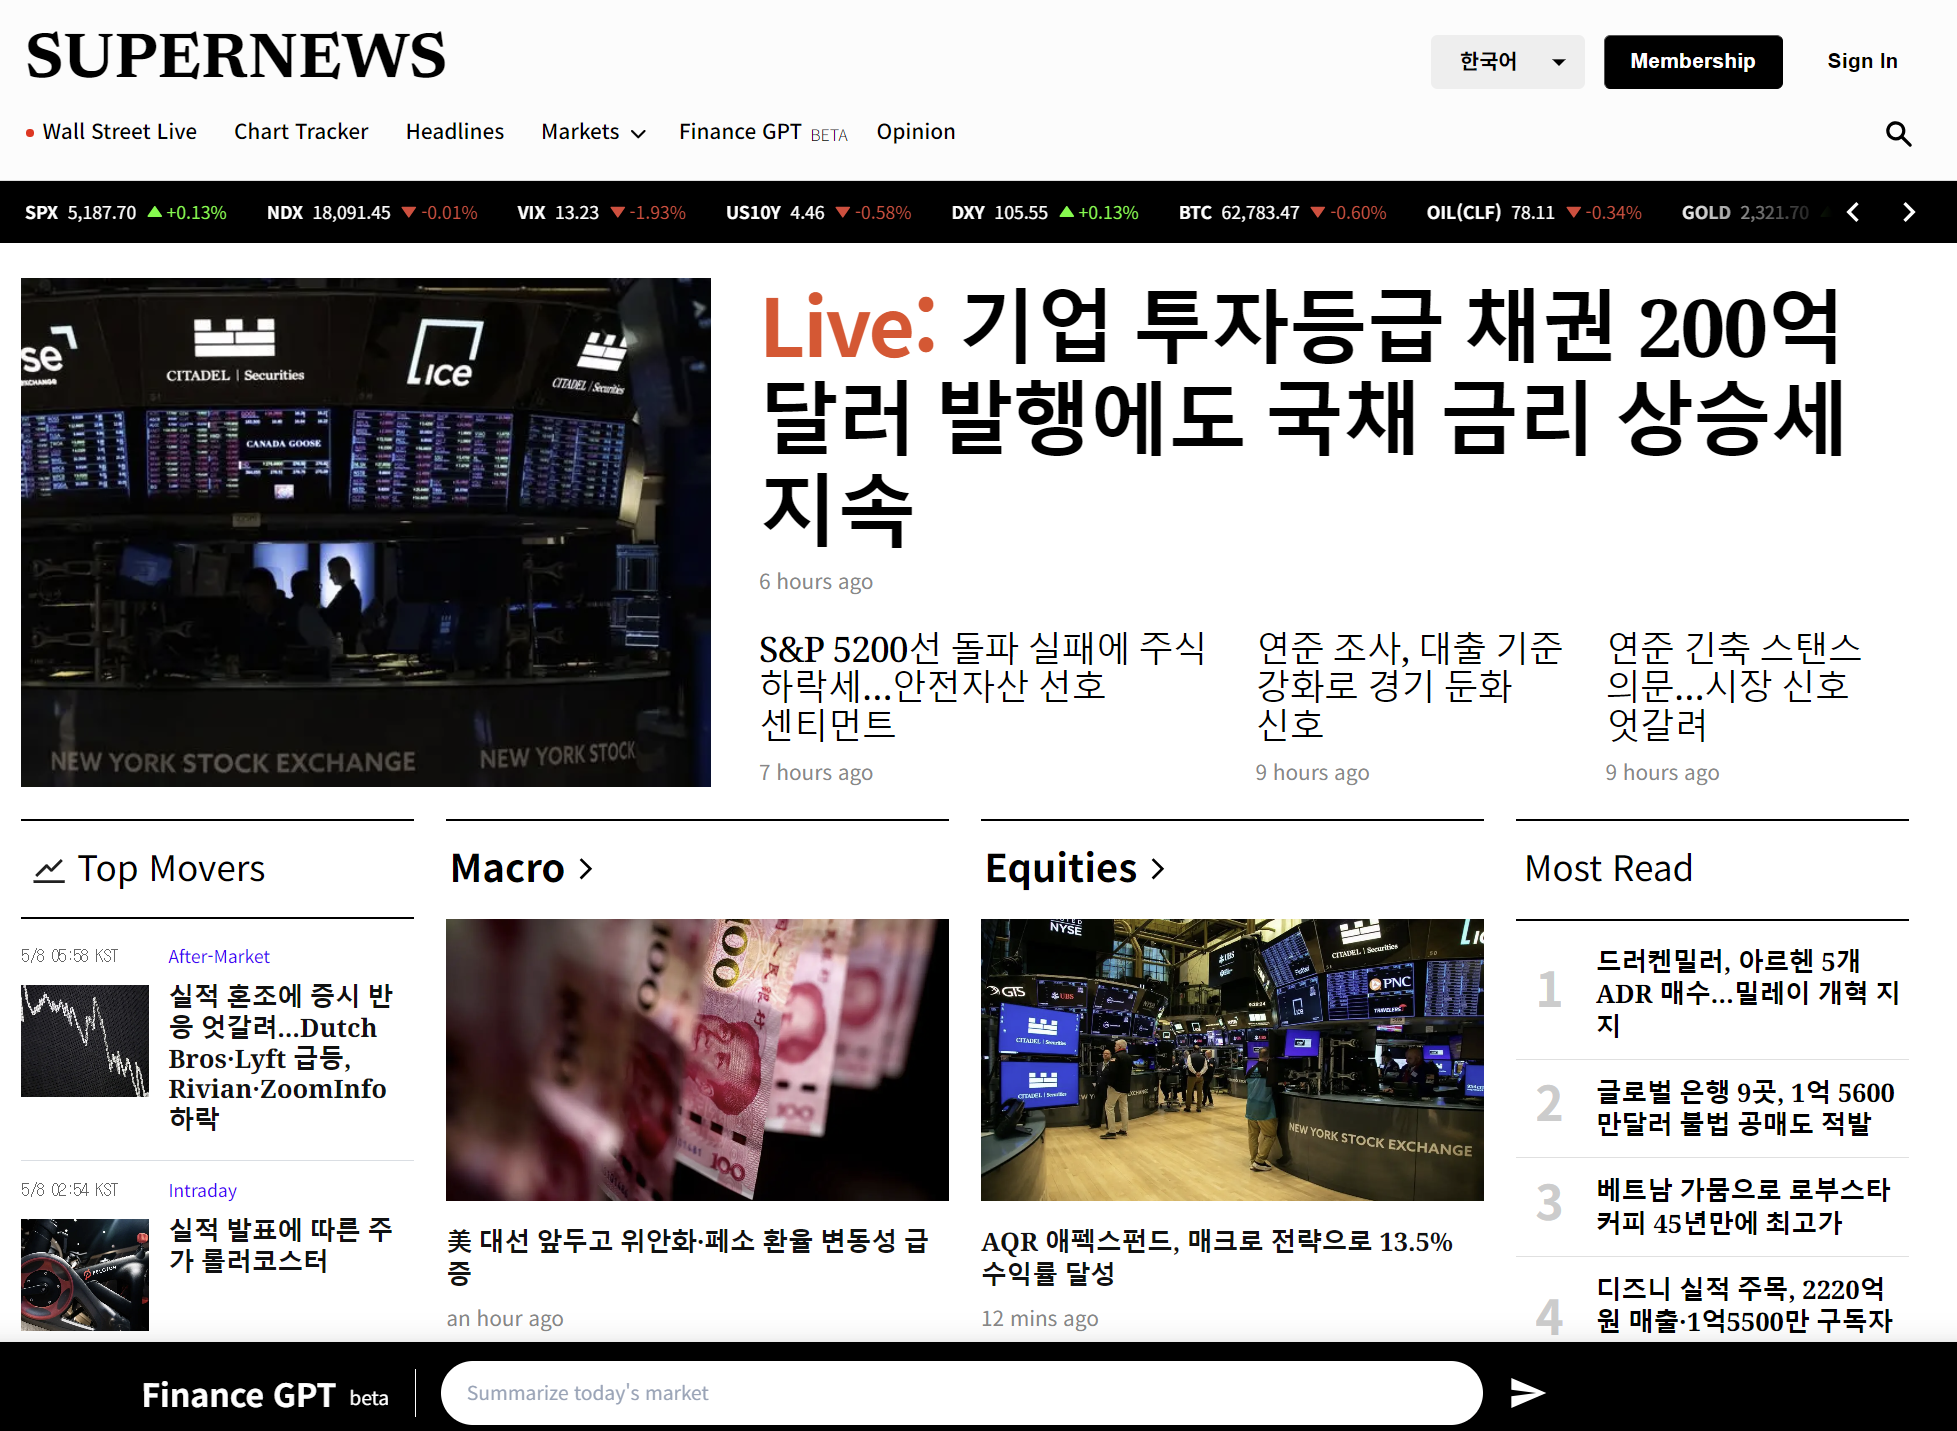This screenshot has width=1957, height=1431.
Task: Open the Opinion section
Action: point(916,132)
